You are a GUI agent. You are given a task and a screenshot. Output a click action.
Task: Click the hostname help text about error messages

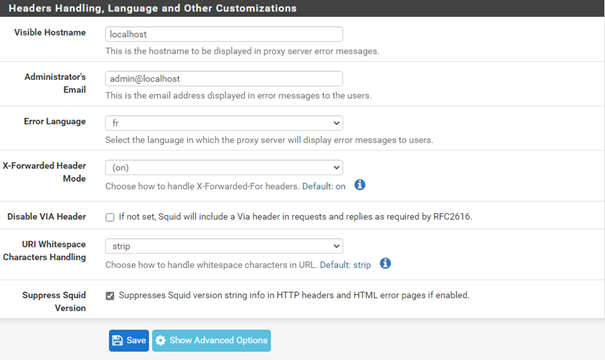point(242,51)
